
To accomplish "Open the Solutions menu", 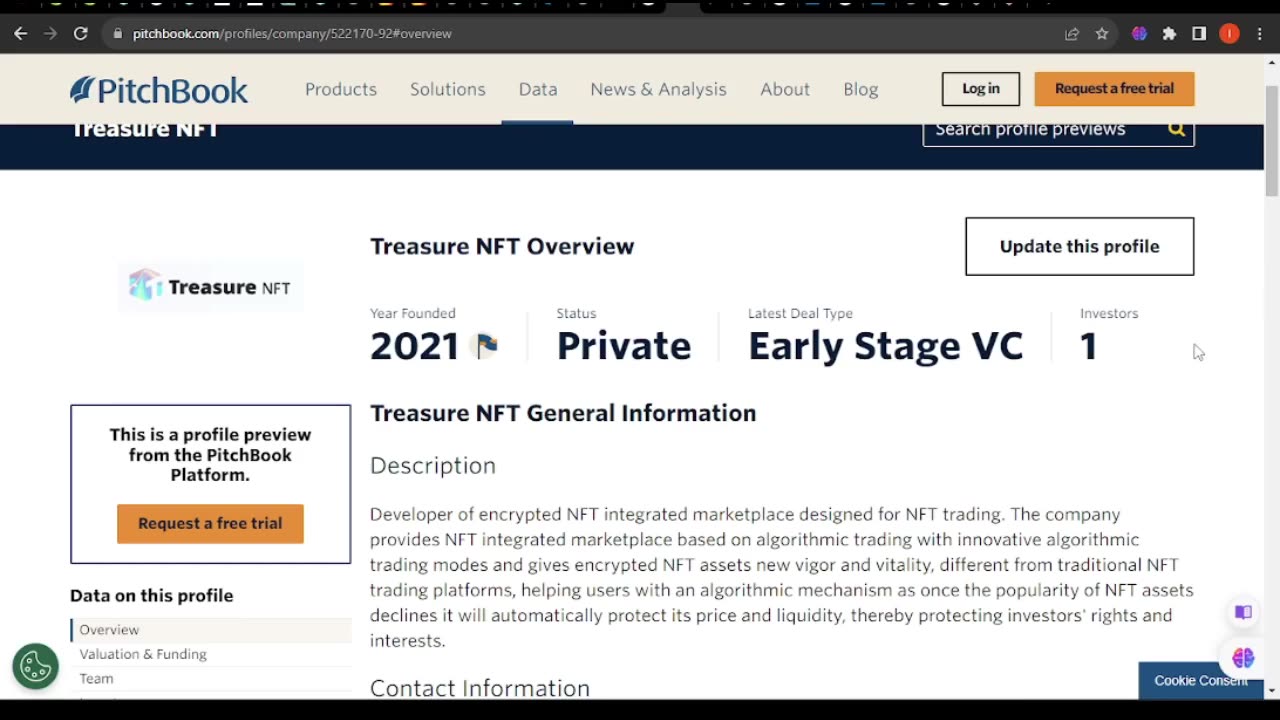I will pyautogui.click(x=447, y=89).
